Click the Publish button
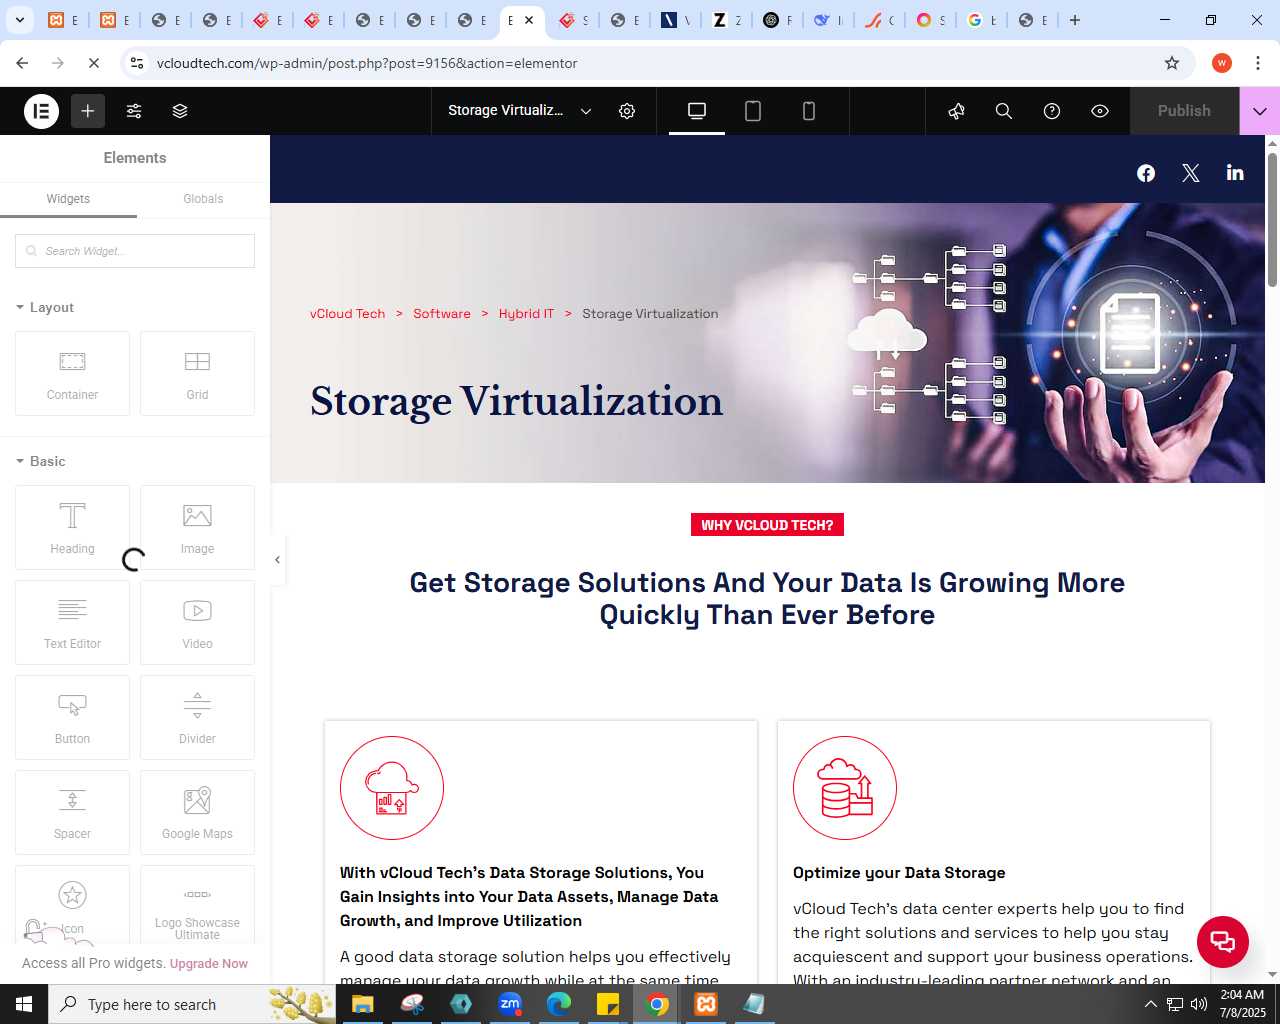Screen dimensions: 1280x1024 pos(1184,111)
